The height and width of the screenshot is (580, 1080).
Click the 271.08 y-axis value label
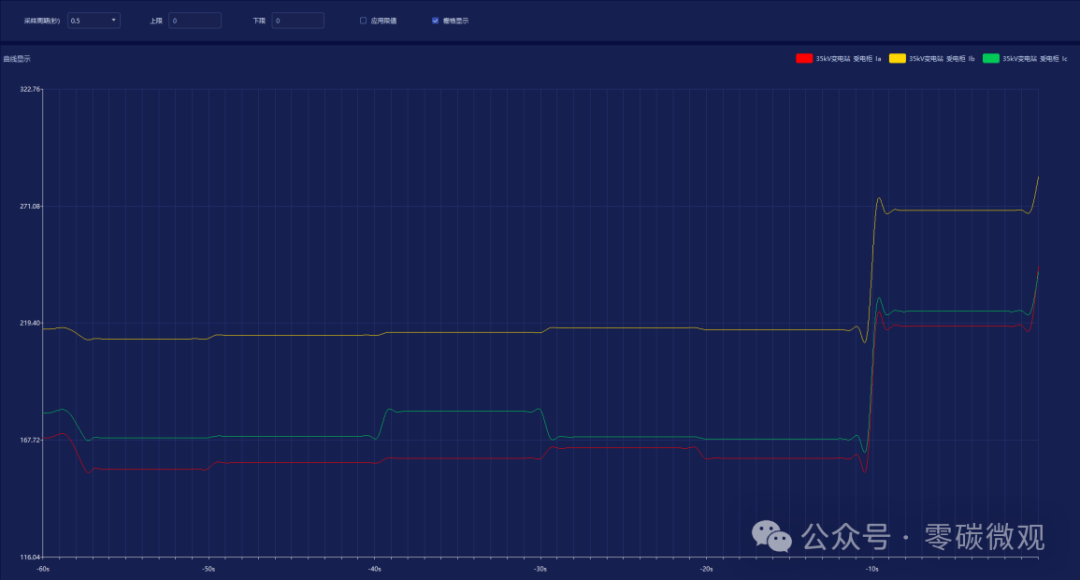coord(30,206)
